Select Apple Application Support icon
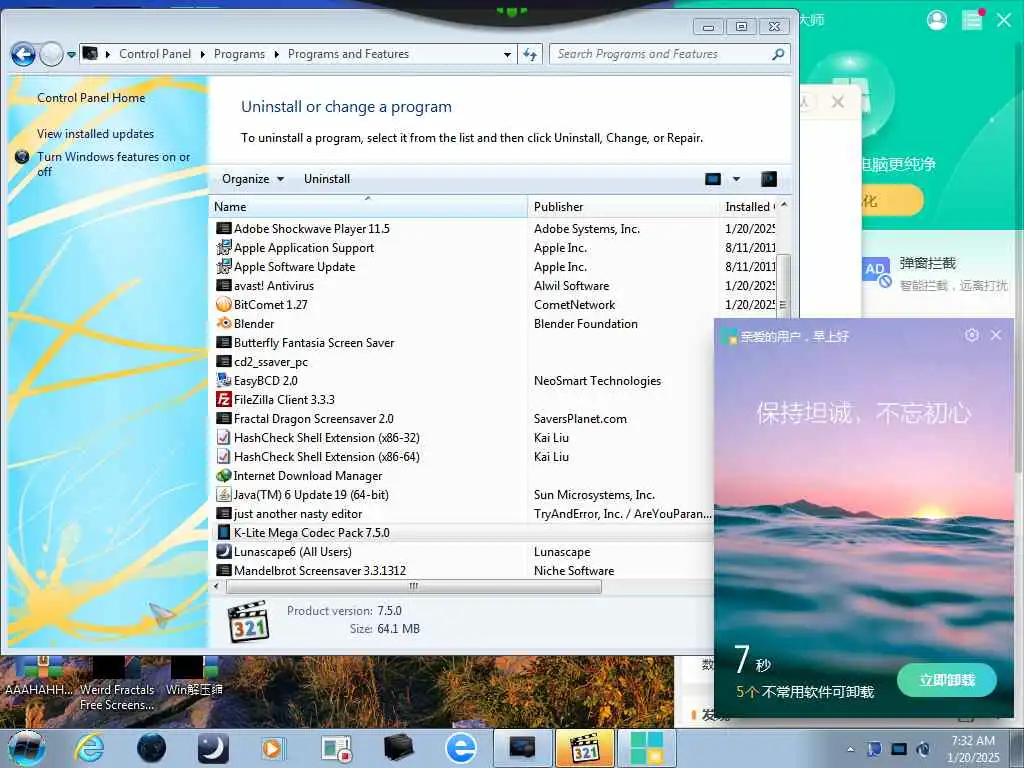Screen dimensions: 1024x768 coord(224,248)
